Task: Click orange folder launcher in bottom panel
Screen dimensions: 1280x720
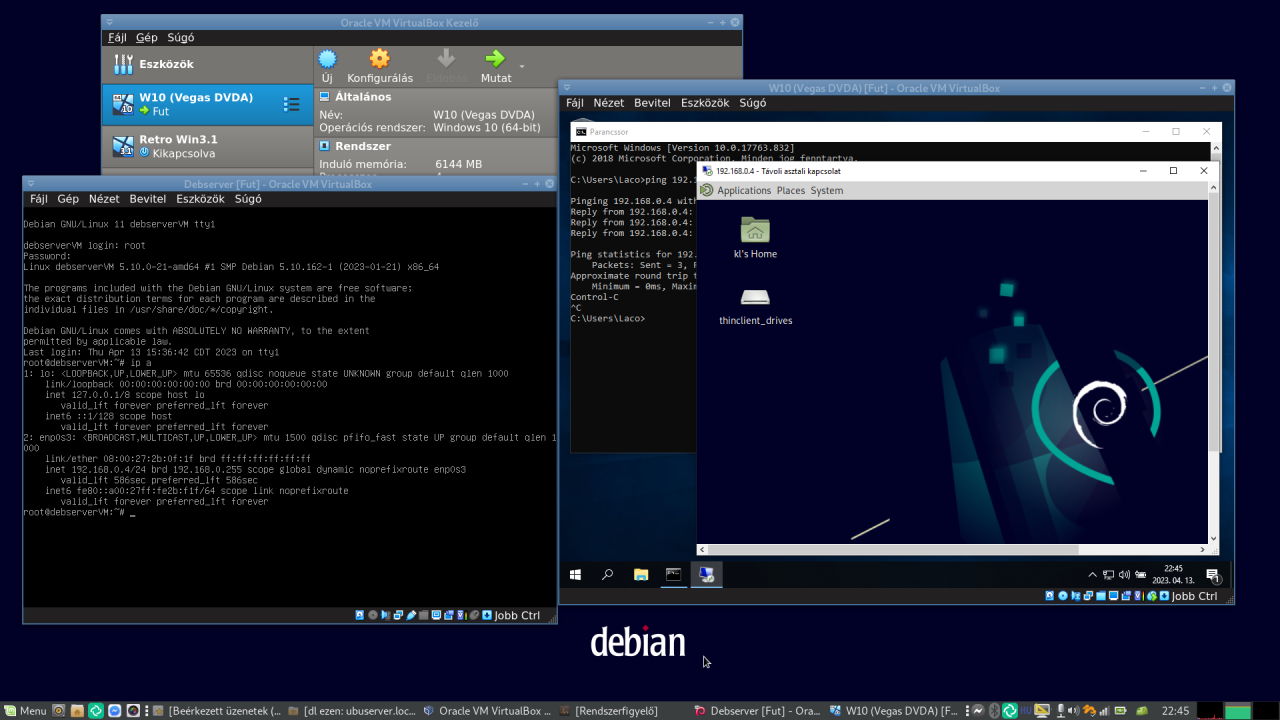Action: (77, 711)
